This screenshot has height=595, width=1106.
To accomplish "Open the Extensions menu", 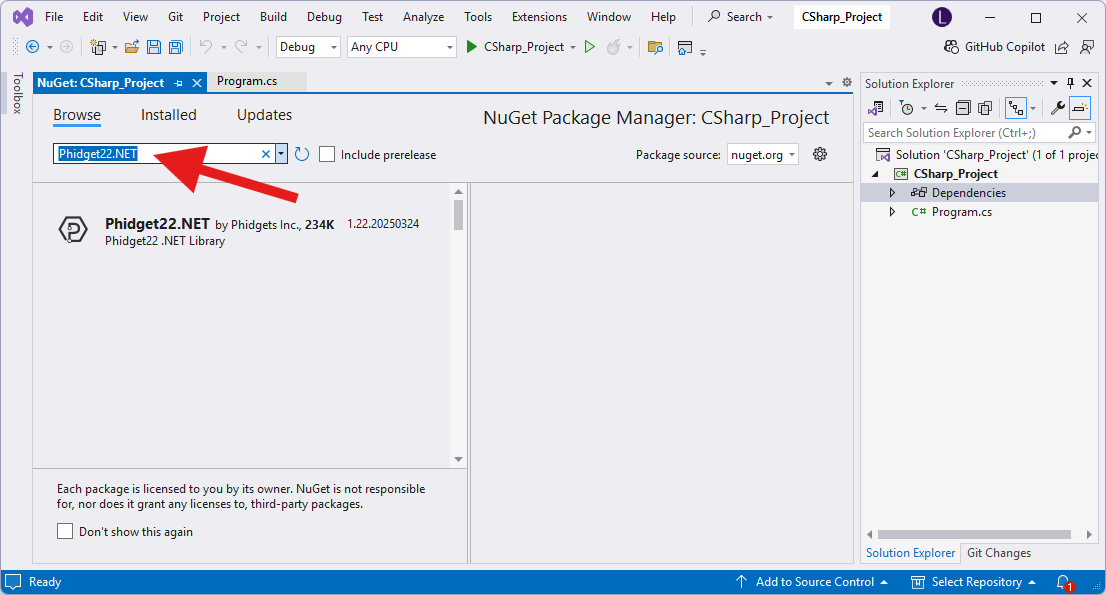I will [x=540, y=17].
